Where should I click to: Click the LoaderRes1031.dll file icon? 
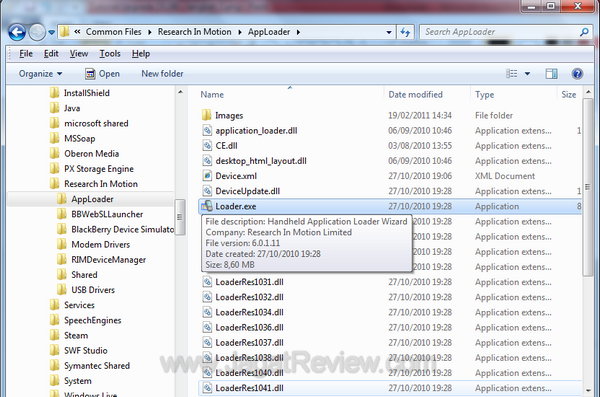207,282
